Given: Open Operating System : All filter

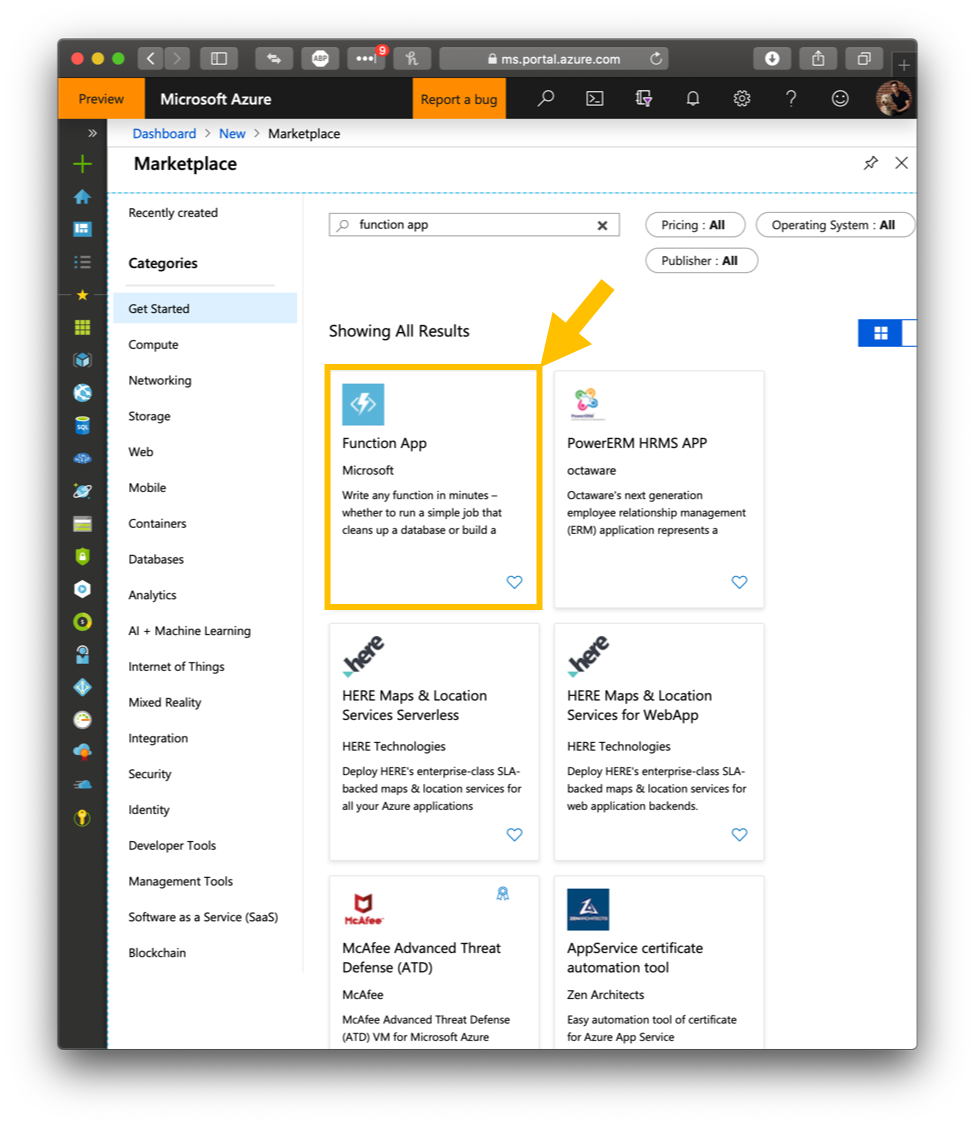Looking at the screenshot, I should pyautogui.click(x=836, y=225).
